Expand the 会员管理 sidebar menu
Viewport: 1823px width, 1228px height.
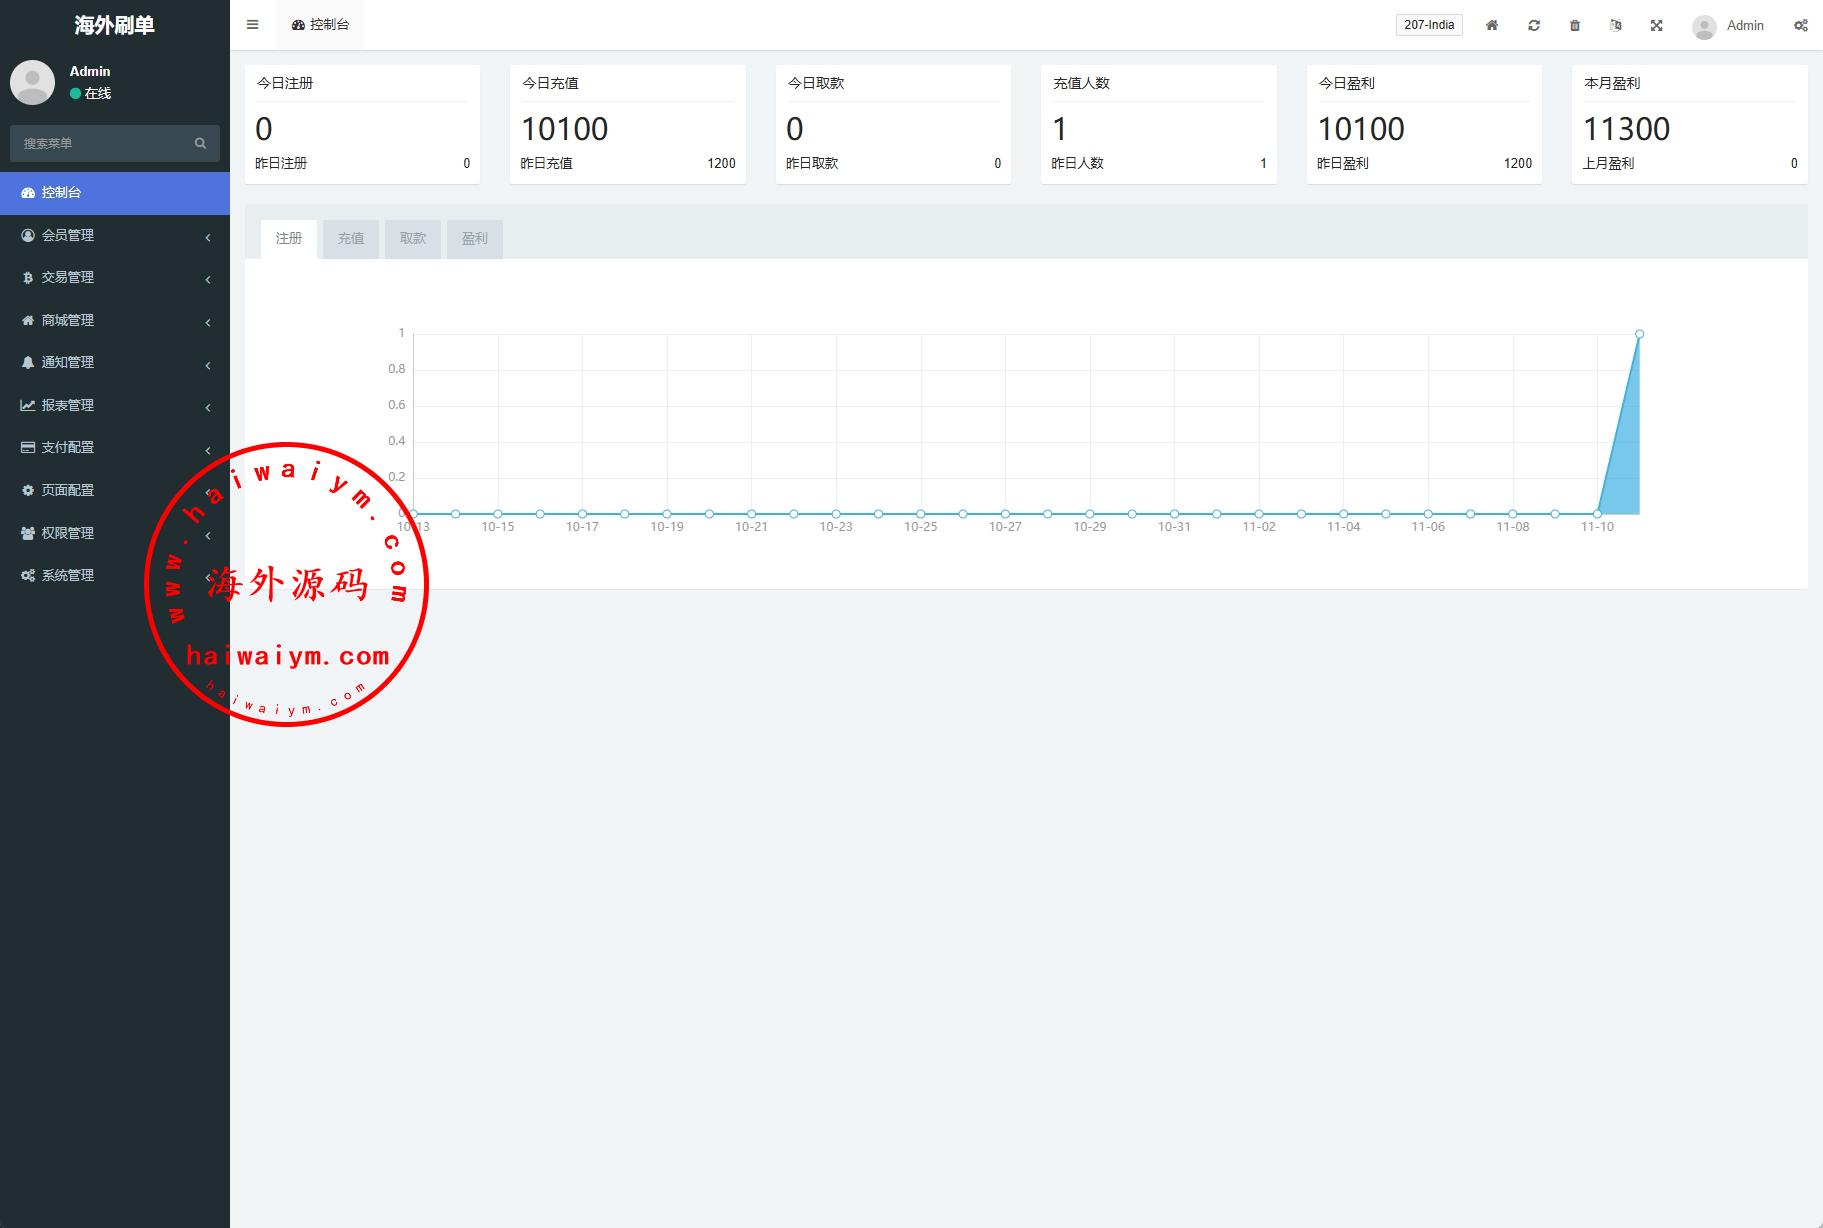68,235
